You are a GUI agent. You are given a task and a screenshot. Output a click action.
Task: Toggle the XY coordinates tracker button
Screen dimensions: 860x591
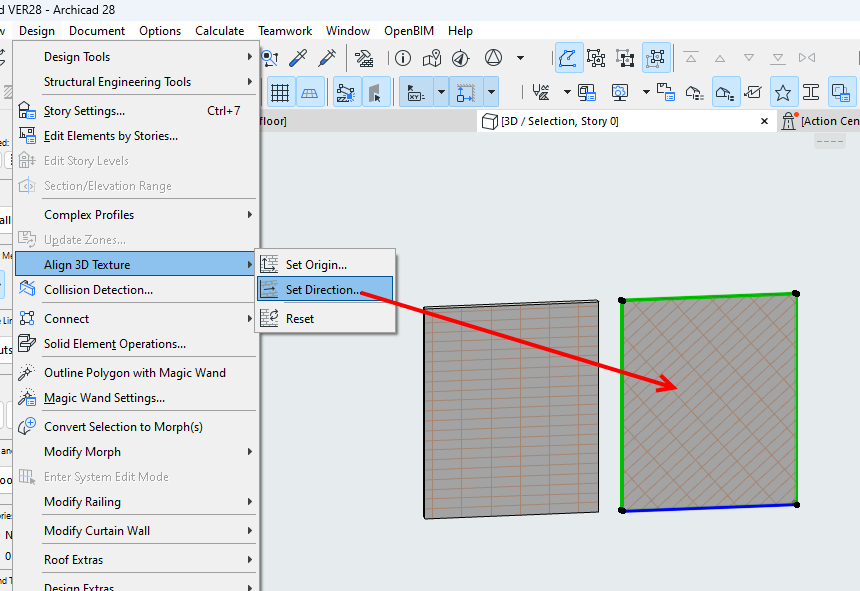[416, 92]
